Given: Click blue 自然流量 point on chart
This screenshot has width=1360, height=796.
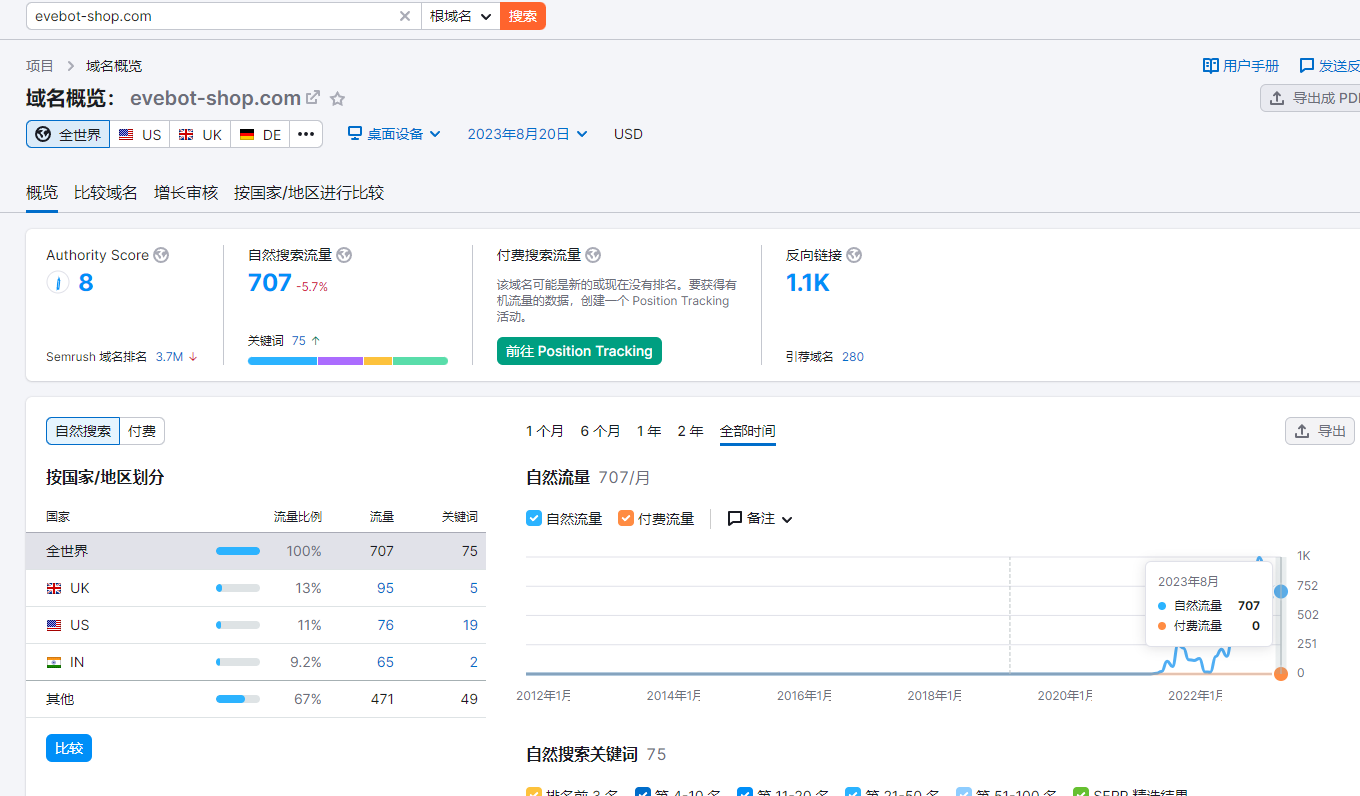Looking at the screenshot, I should (x=1281, y=592).
